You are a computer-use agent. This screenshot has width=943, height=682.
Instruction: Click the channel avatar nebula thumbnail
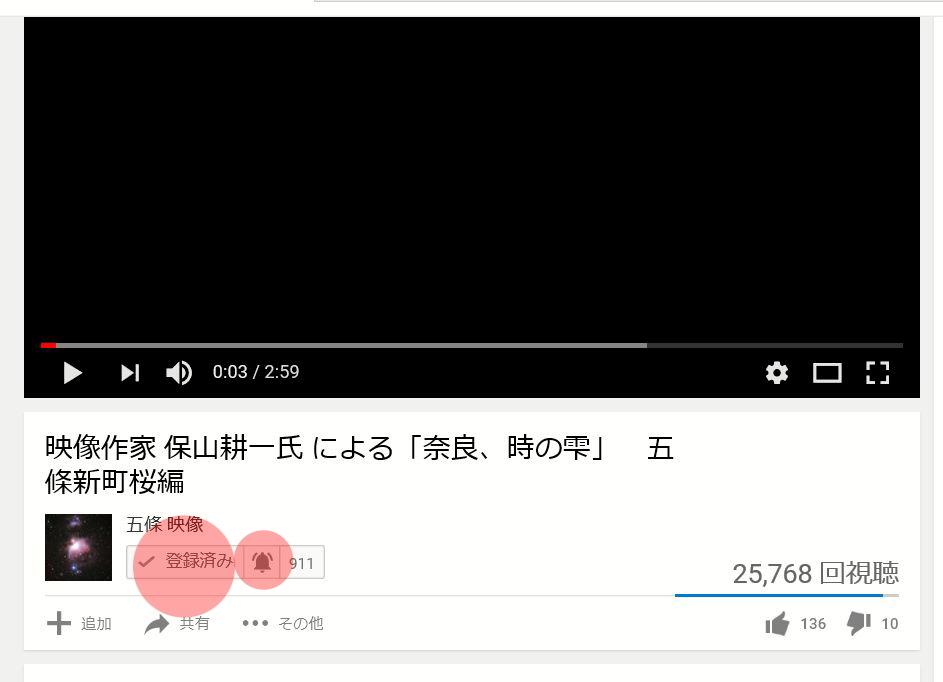click(x=78, y=547)
